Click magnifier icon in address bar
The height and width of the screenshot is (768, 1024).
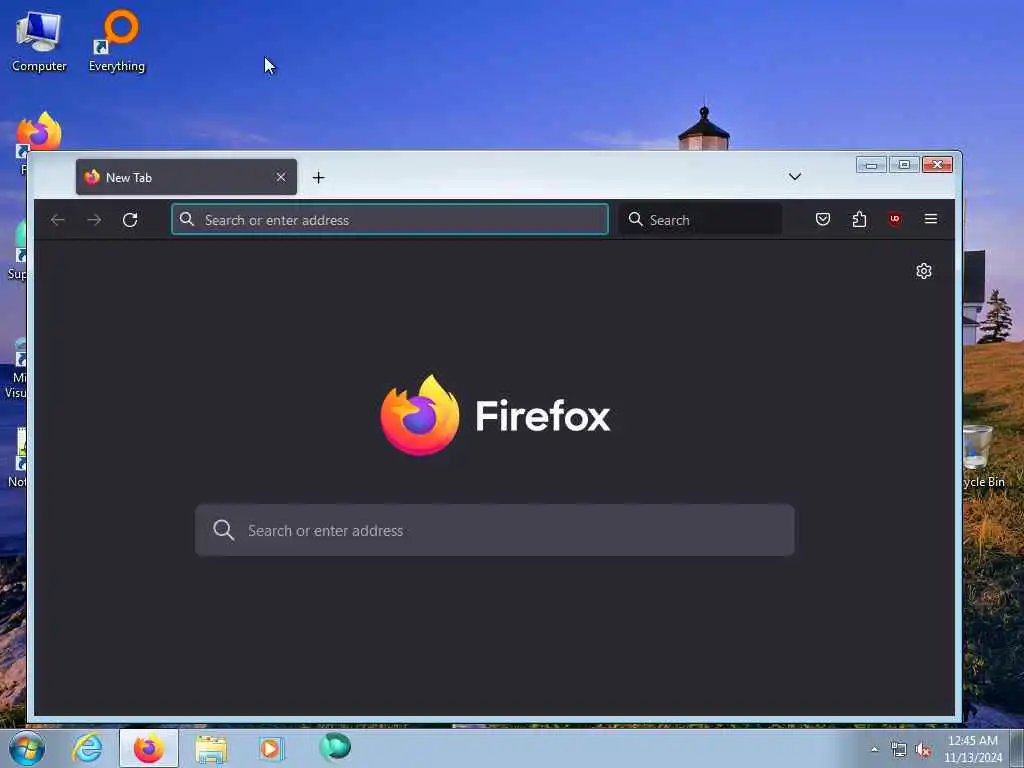187,219
